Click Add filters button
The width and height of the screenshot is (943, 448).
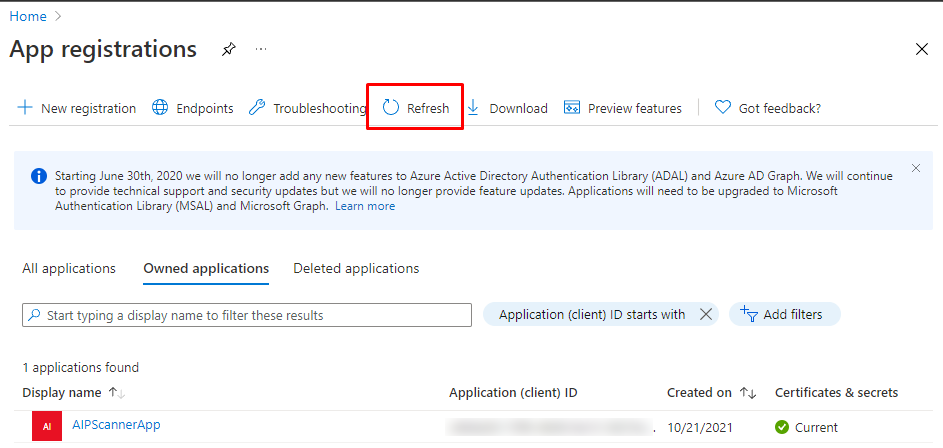[784, 314]
